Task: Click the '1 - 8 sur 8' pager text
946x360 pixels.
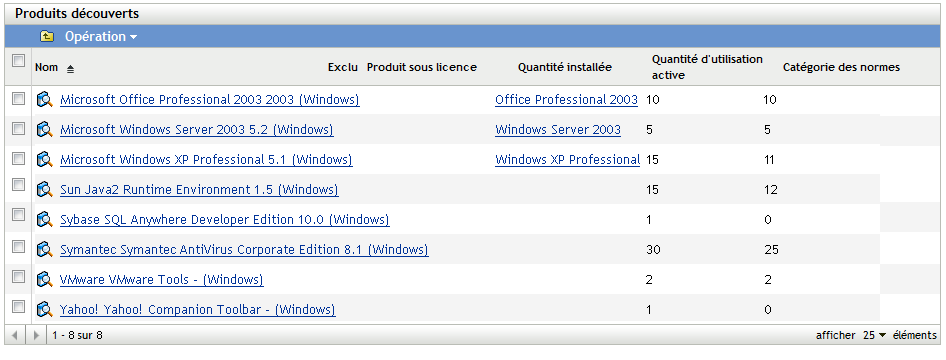Action: [77, 335]
